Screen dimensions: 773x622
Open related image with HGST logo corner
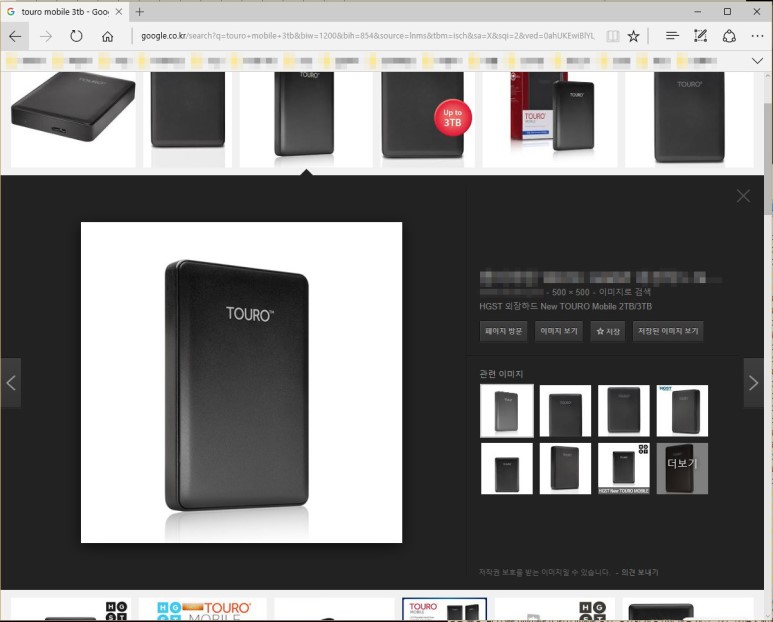click(x=682, y=411)
